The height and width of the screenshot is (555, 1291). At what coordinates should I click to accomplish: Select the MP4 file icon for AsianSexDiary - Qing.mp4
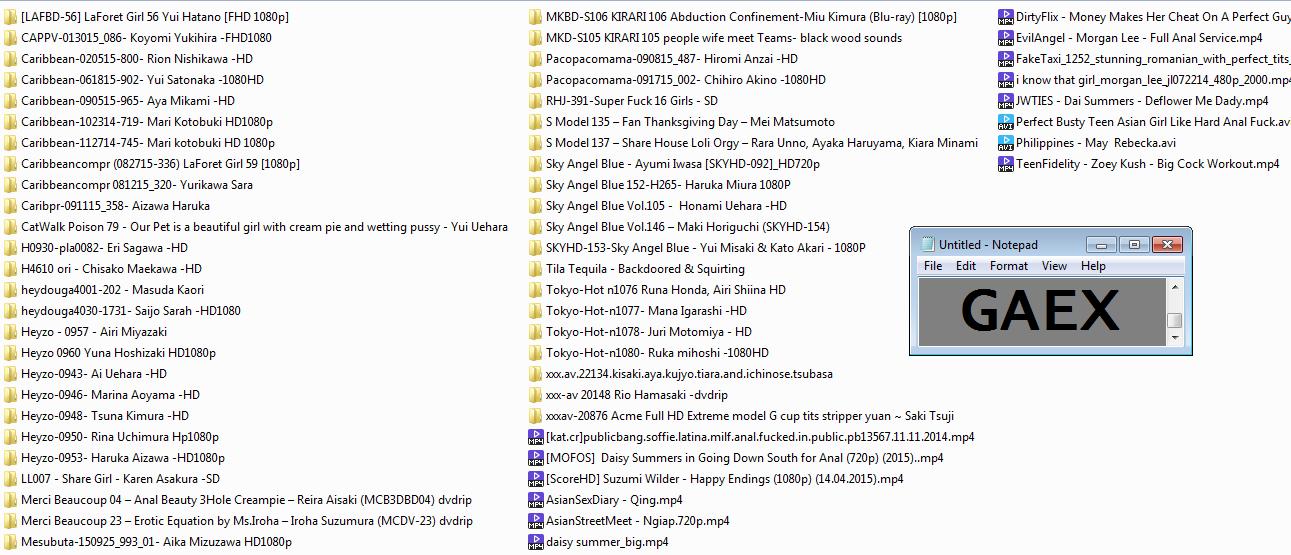coord(535,500)
